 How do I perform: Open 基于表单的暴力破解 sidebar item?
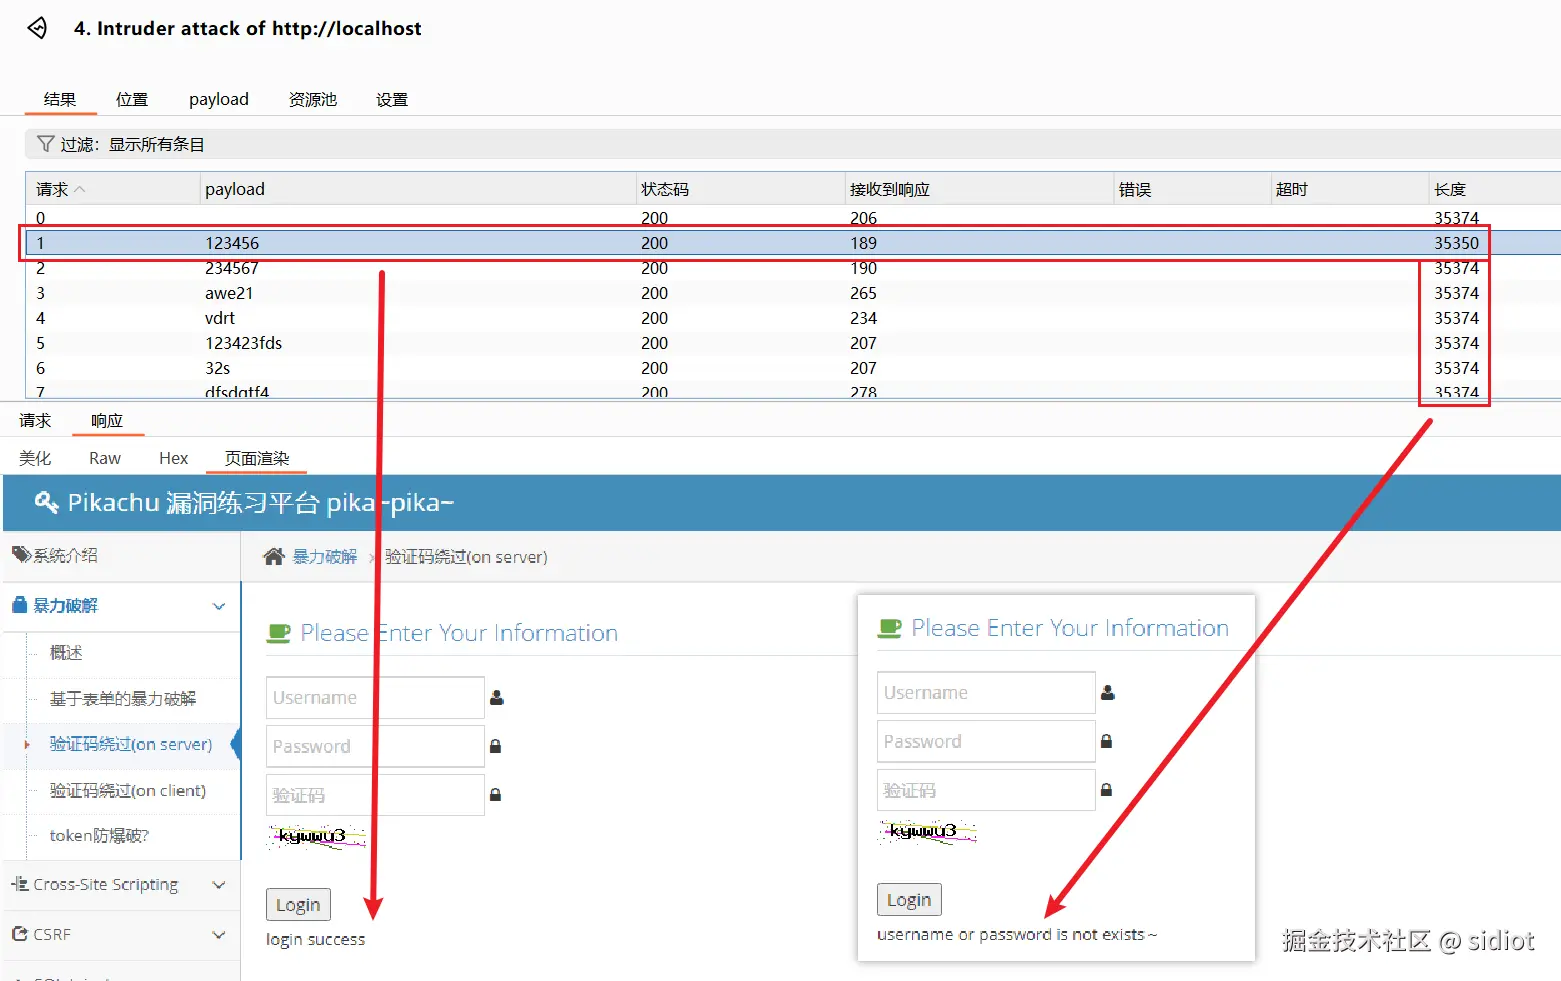[x=123, y=698]
